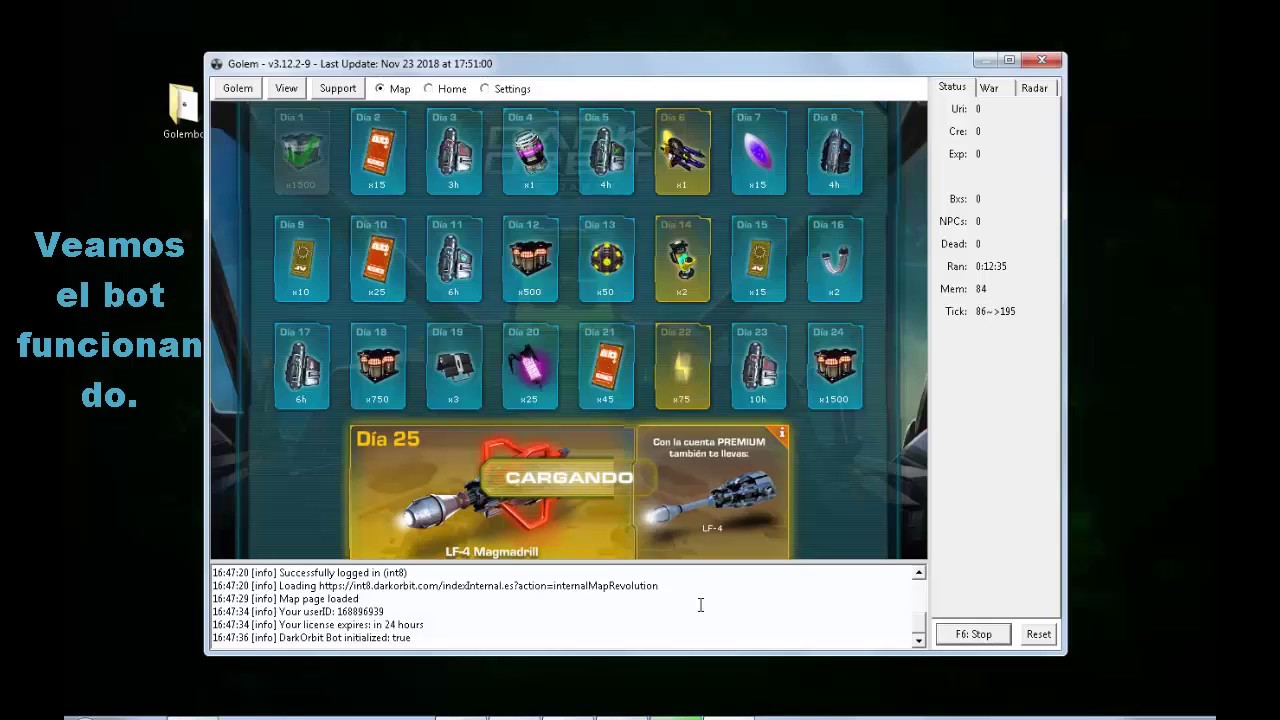Click the 'Your license expires: in 24 hours' line

pos(317,625)
